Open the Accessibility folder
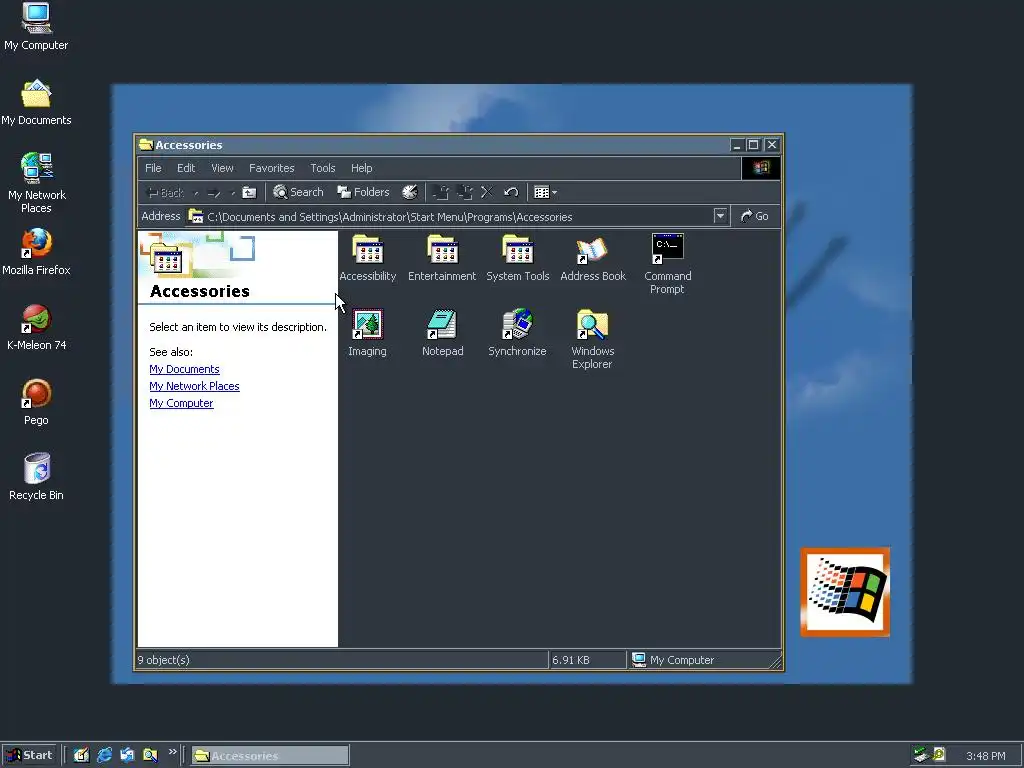The image size is (1024, 768). pyautogui.click(x=368, y=258)
